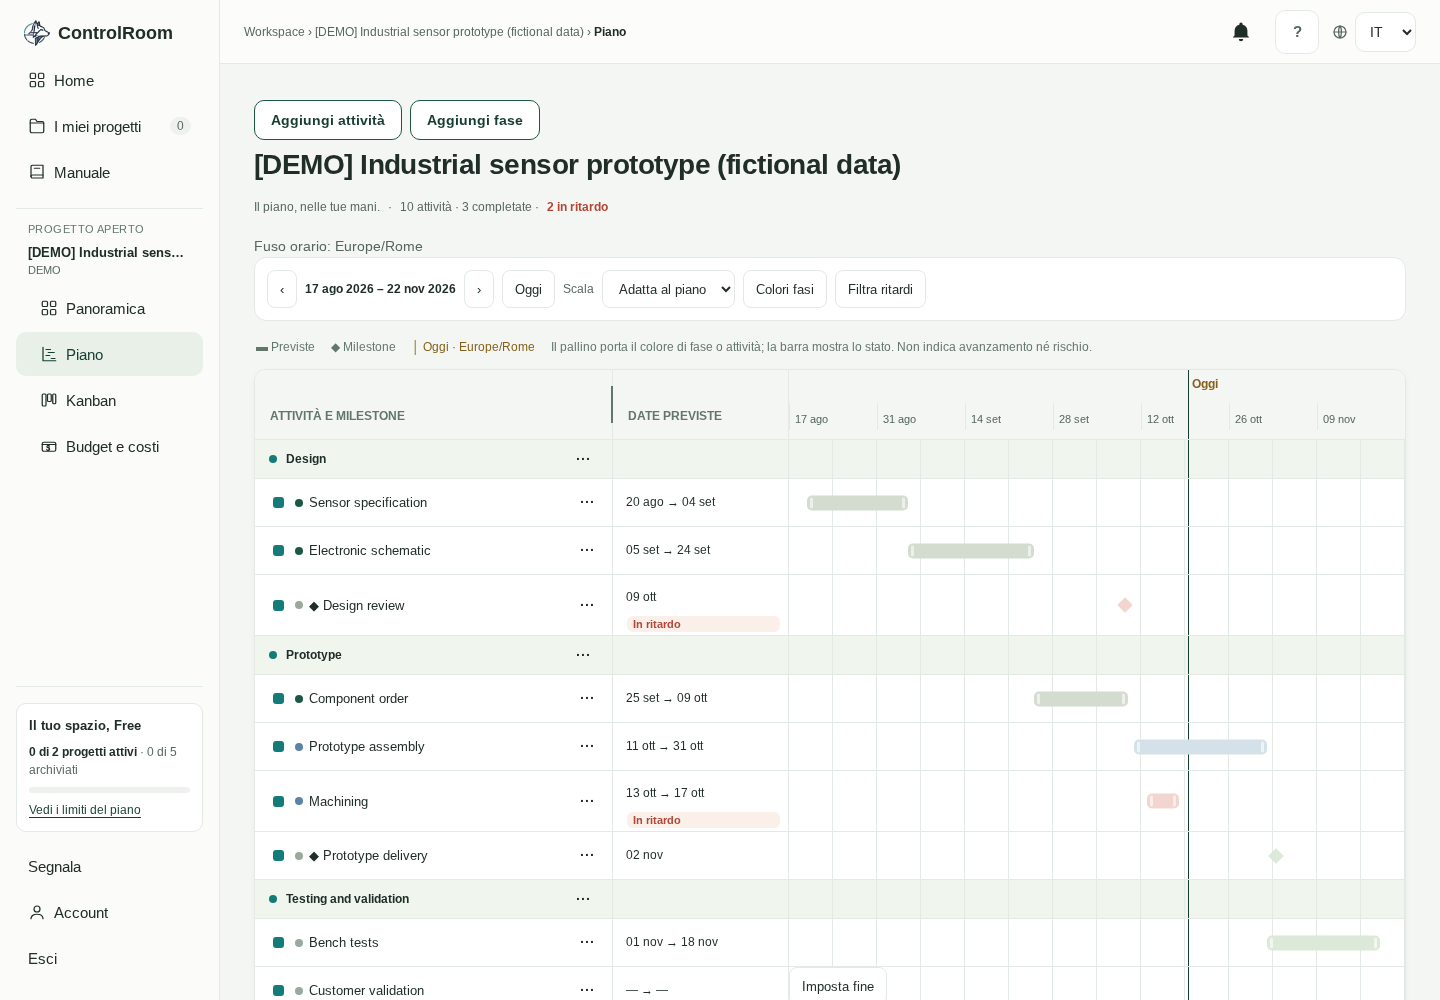
Task: Click the ControlRoom logo icon
Action: 37,33
